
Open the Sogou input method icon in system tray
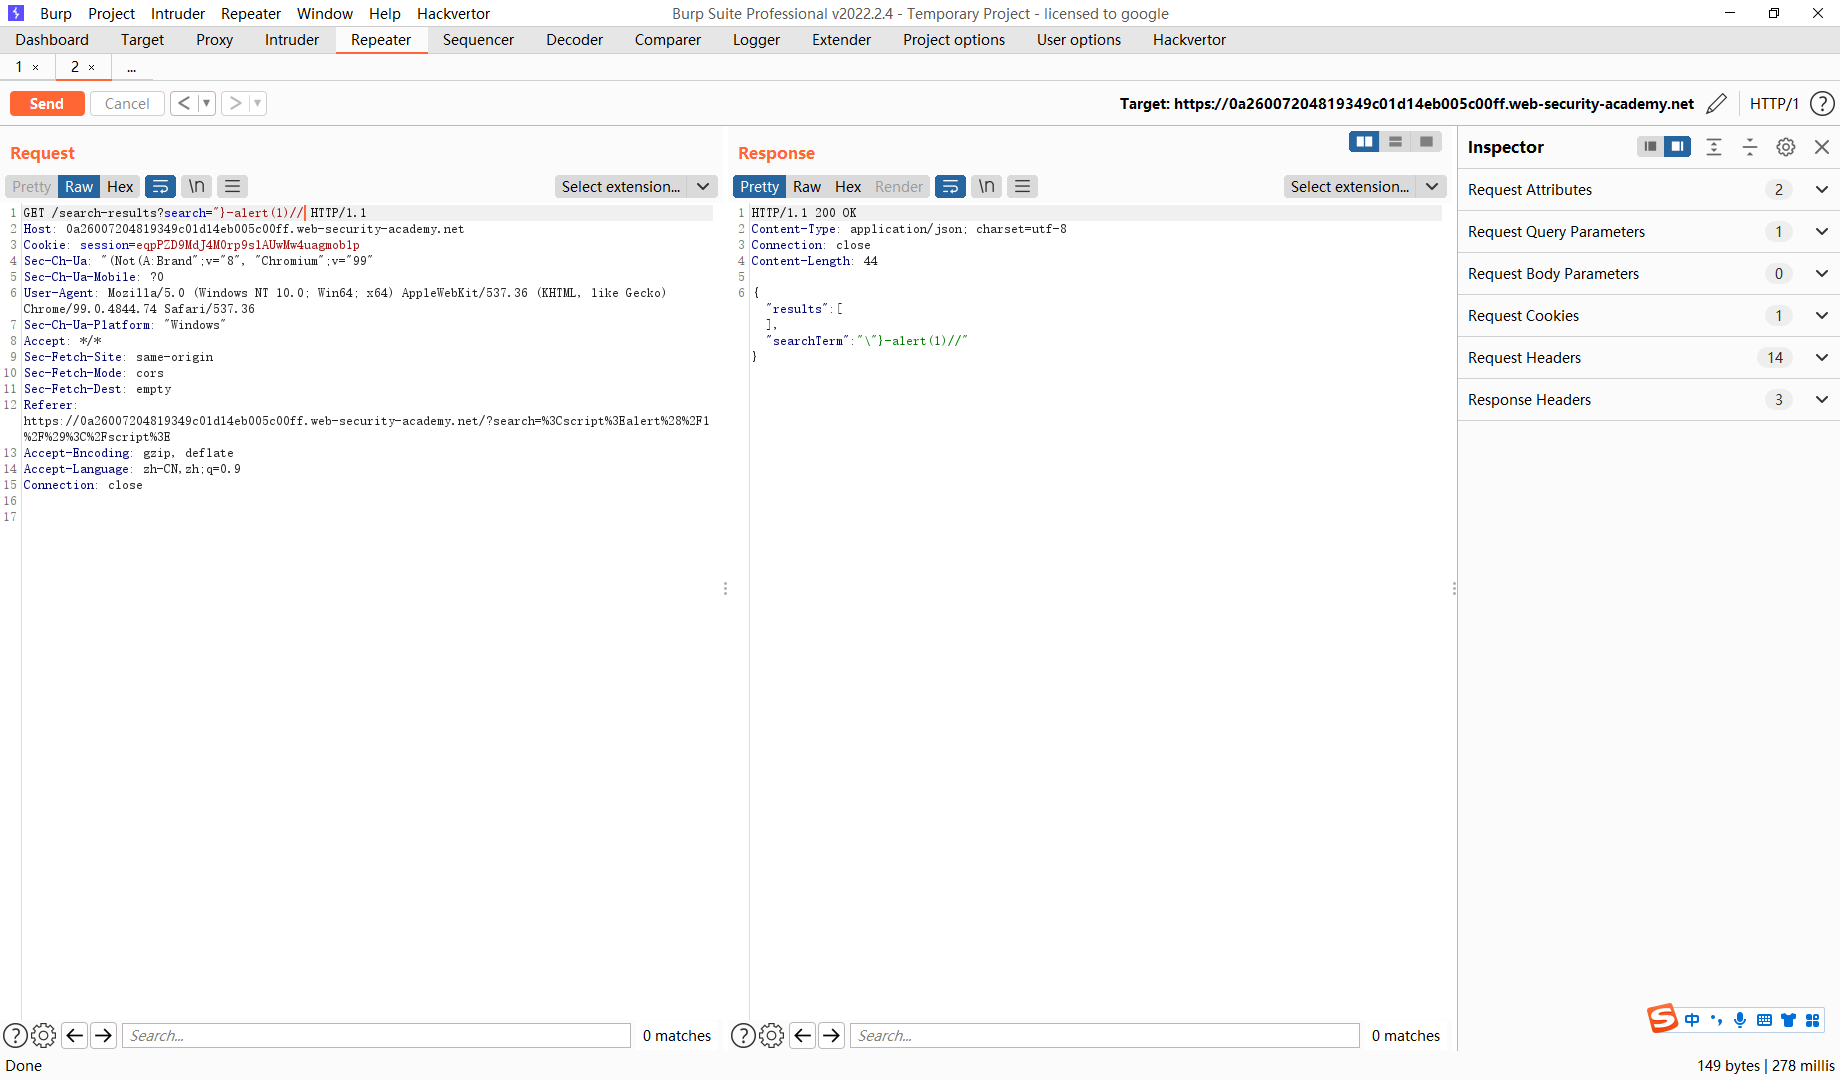pos(1662,1019)
